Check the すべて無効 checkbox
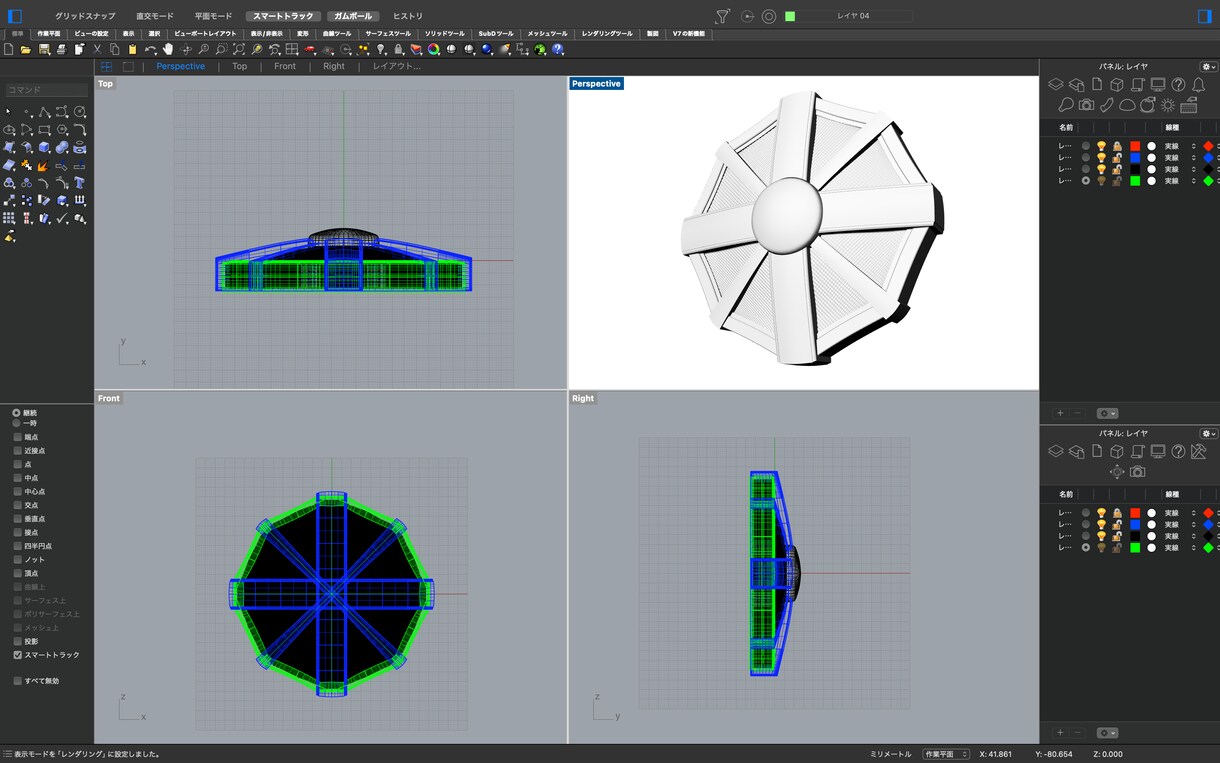 click(x=18, y=681)
